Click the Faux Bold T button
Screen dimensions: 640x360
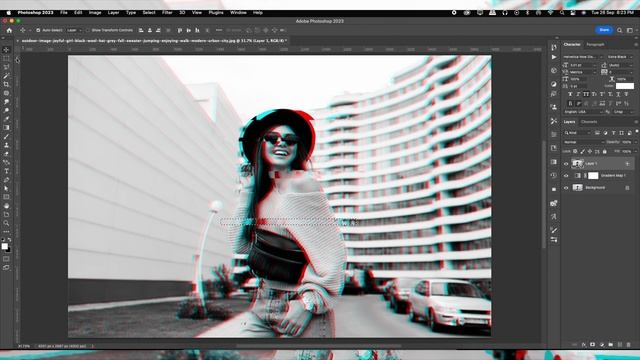click(570, 94)
